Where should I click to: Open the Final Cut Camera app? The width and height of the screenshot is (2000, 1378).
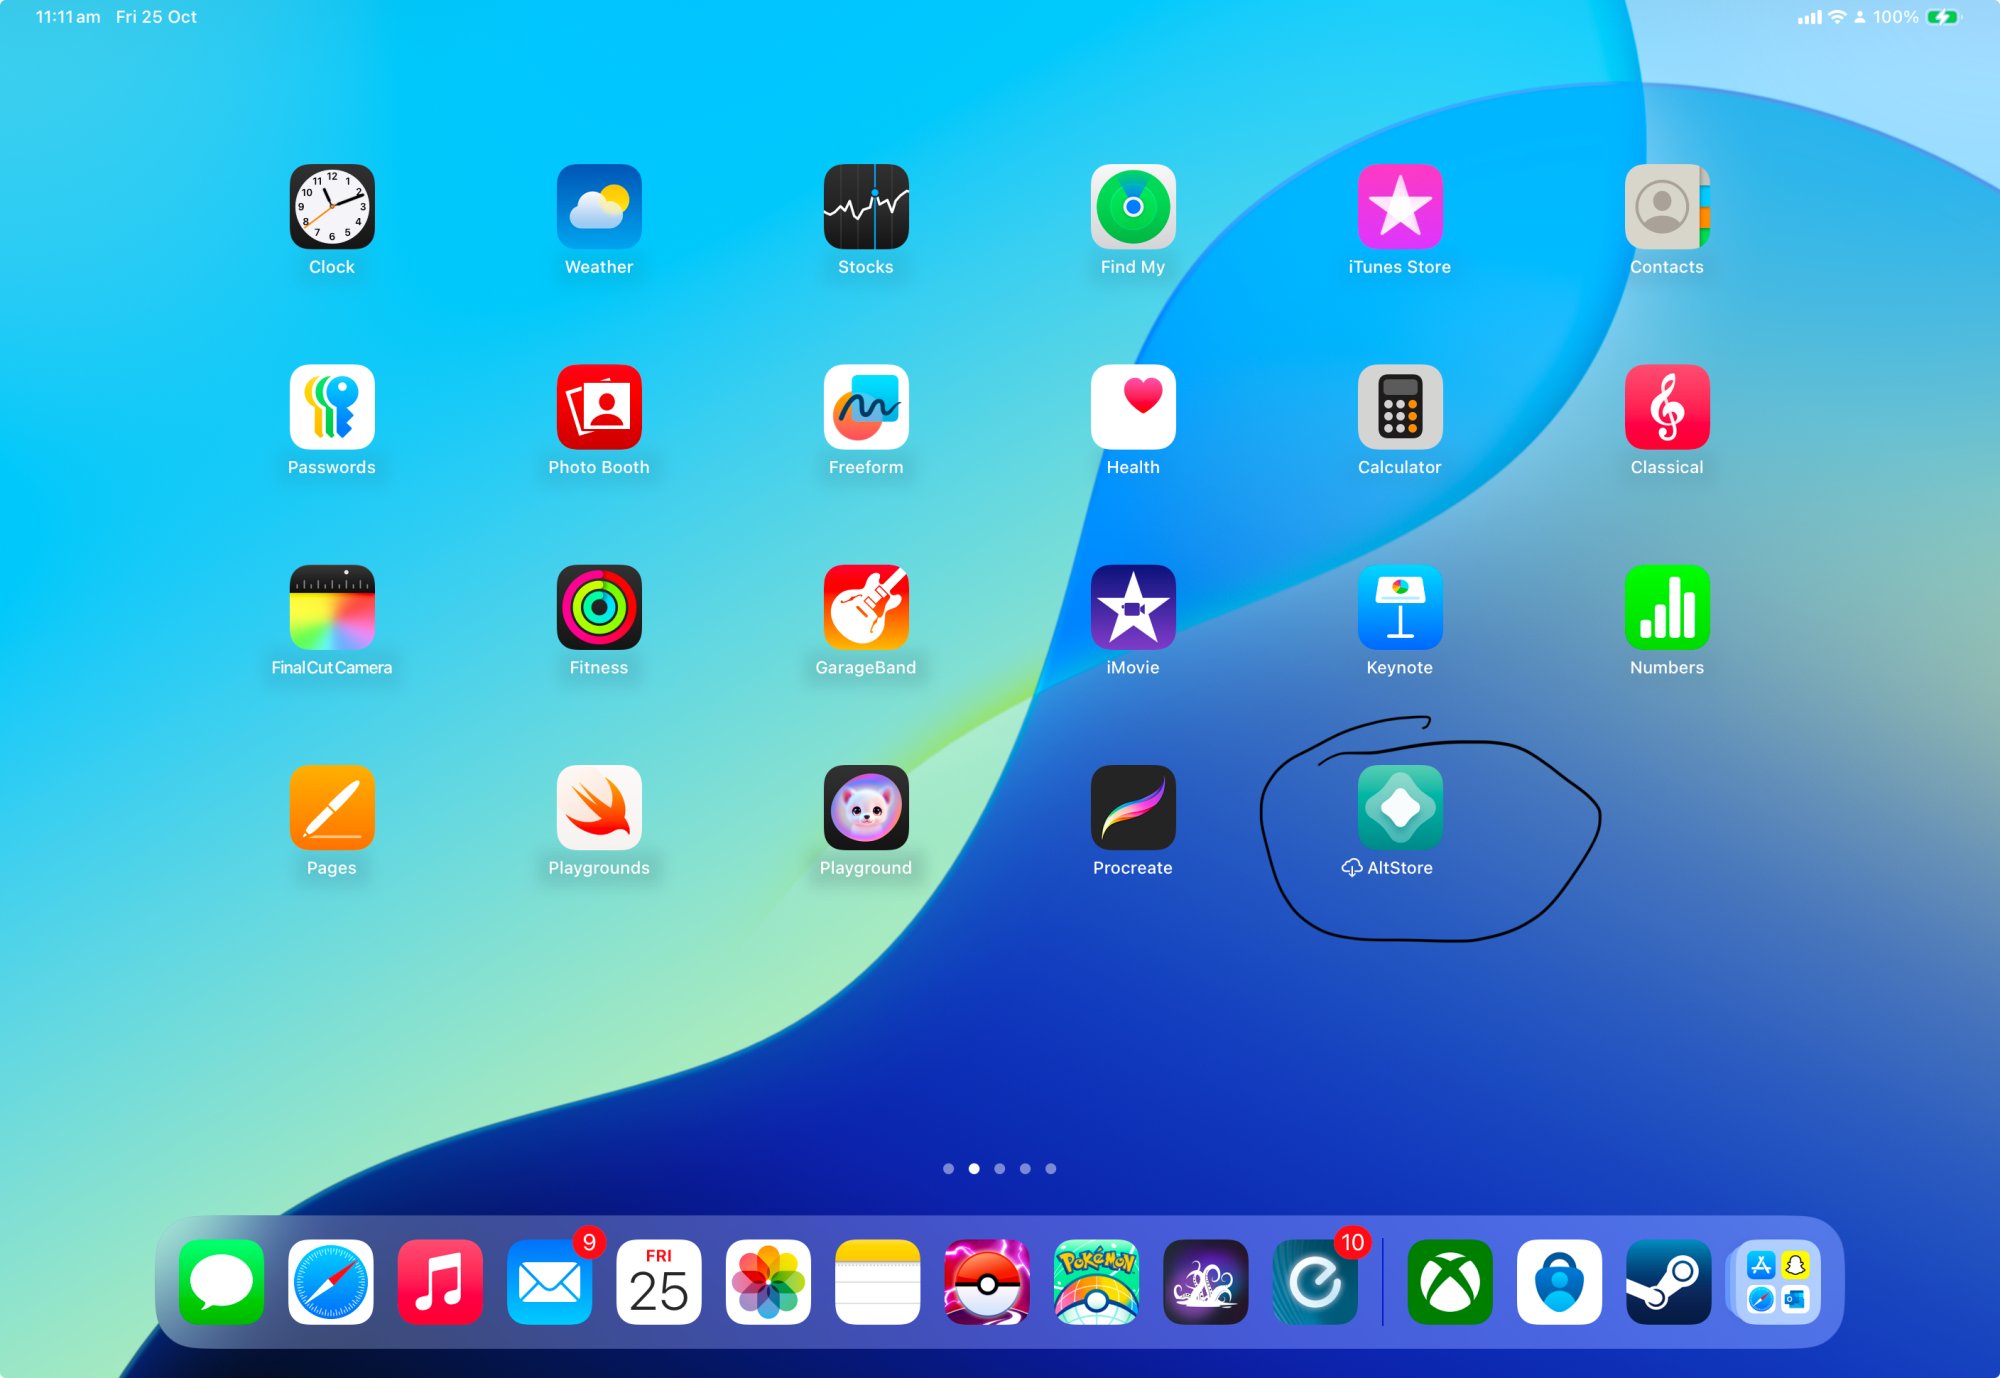coord(331,607)
